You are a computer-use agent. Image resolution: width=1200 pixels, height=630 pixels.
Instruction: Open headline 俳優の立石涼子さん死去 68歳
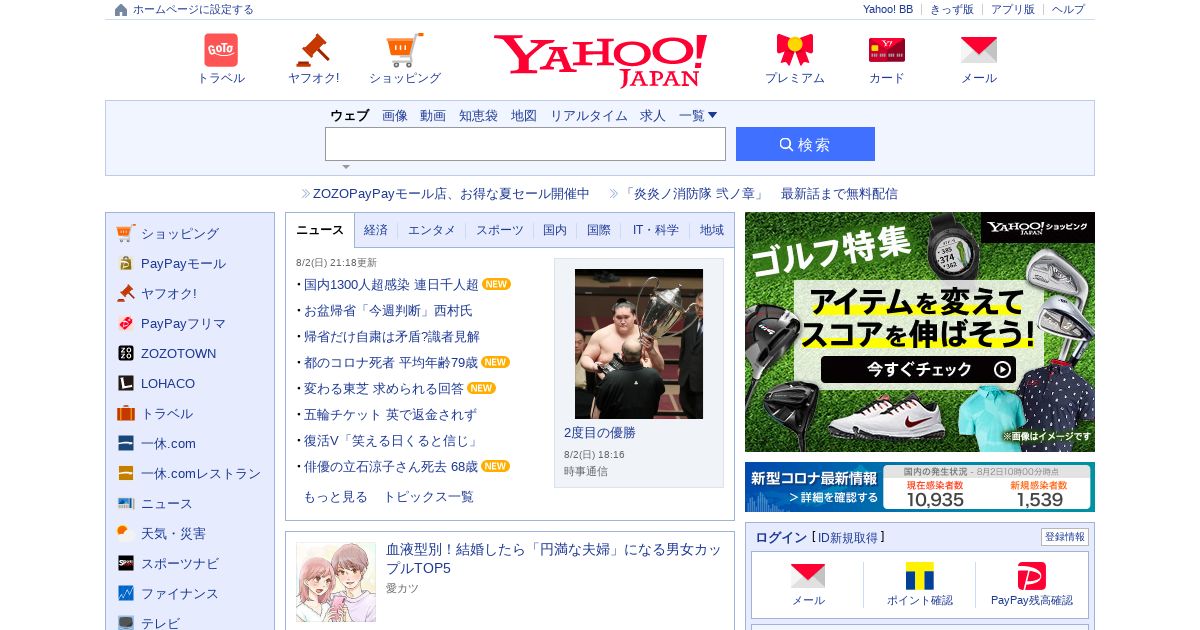[x=391, y=467]
